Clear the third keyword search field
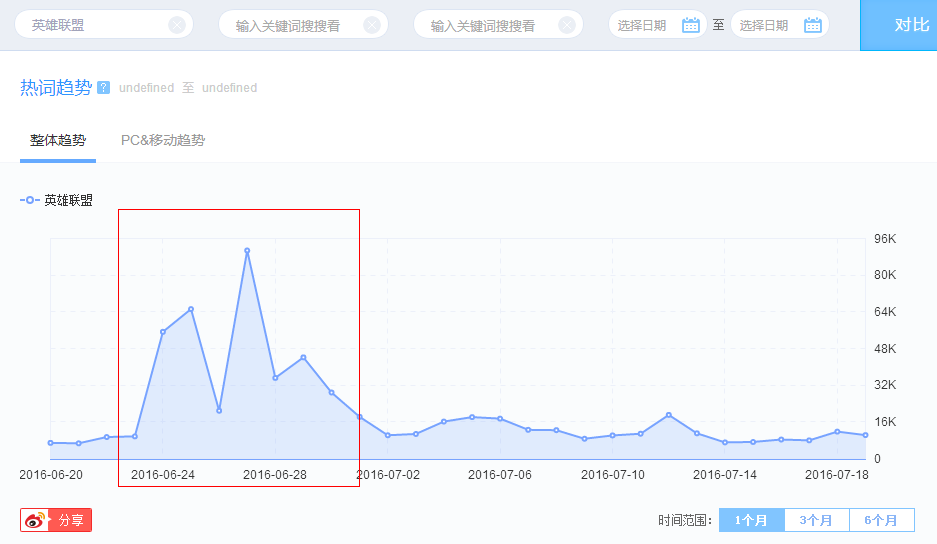Image resolution: width=937 pixels, height=544 pixels. point(567,25)
